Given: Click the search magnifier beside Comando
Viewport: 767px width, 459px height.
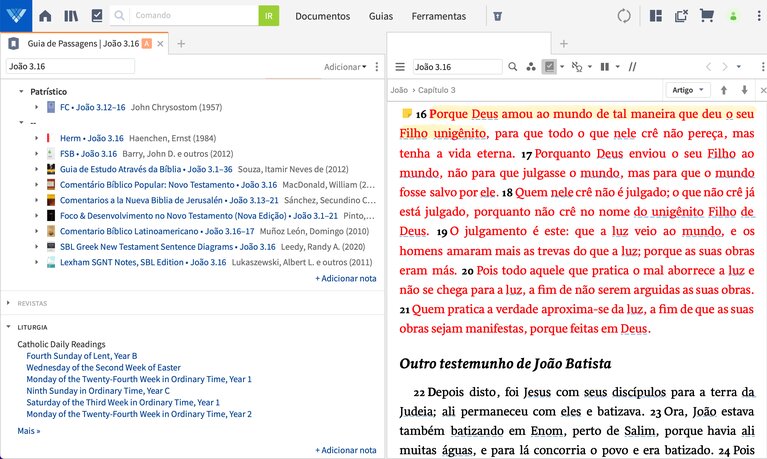Looking at the screenshot, I should point(119,16).
